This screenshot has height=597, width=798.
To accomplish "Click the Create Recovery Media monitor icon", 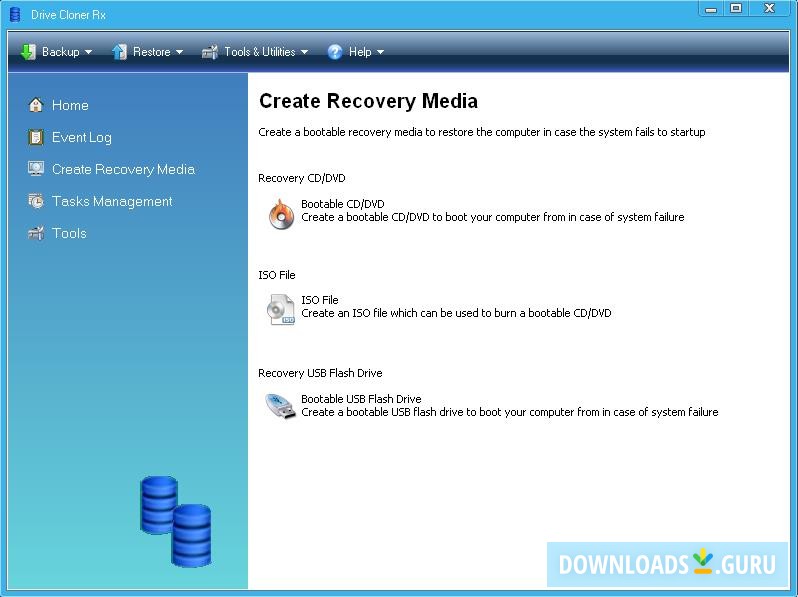I will pos(36,169).
